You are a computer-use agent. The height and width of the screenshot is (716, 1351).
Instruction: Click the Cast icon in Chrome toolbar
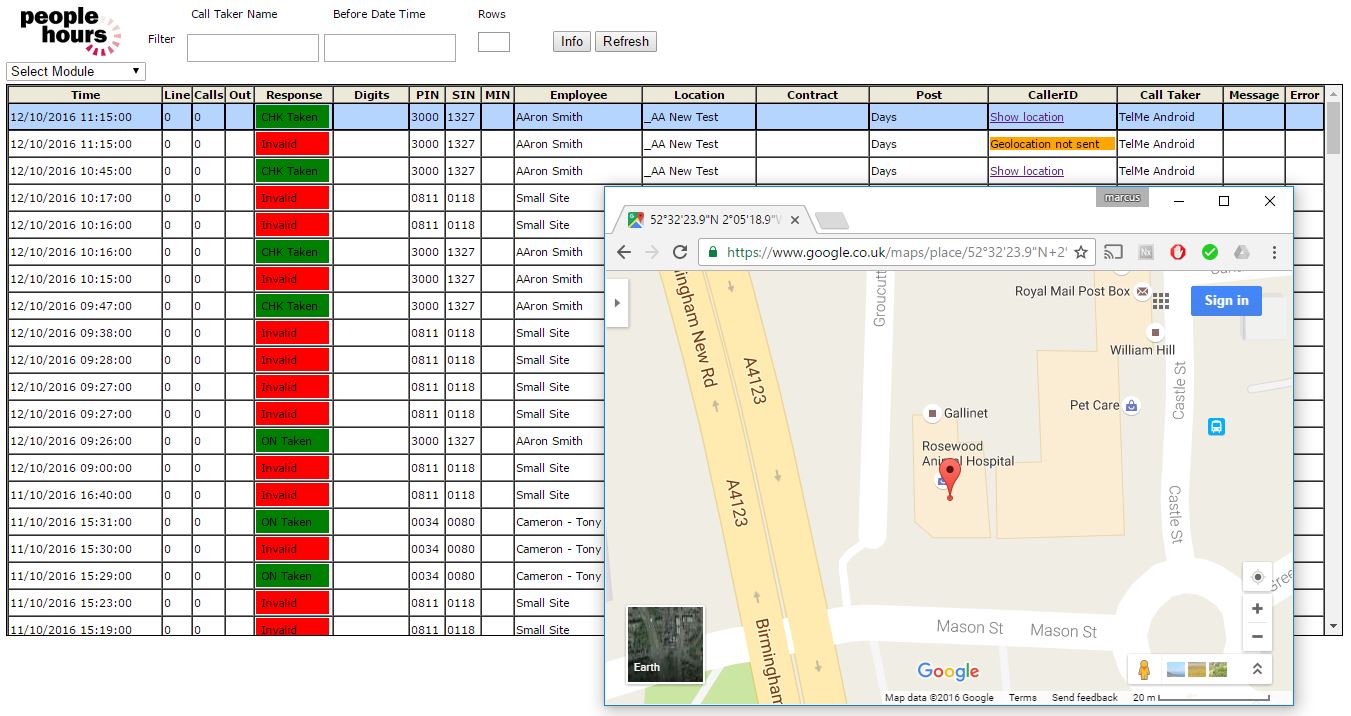click(x=1113, y=253)
